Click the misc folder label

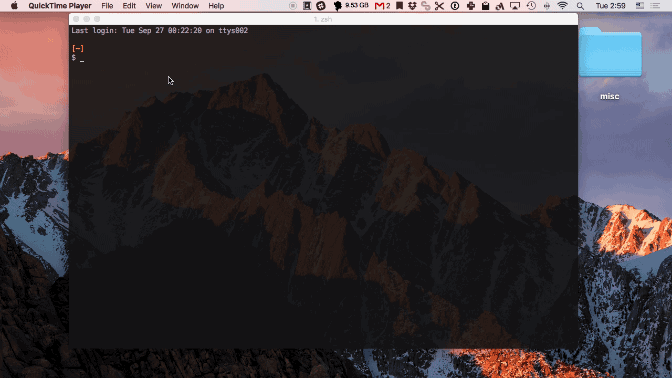tap(609, 96)
